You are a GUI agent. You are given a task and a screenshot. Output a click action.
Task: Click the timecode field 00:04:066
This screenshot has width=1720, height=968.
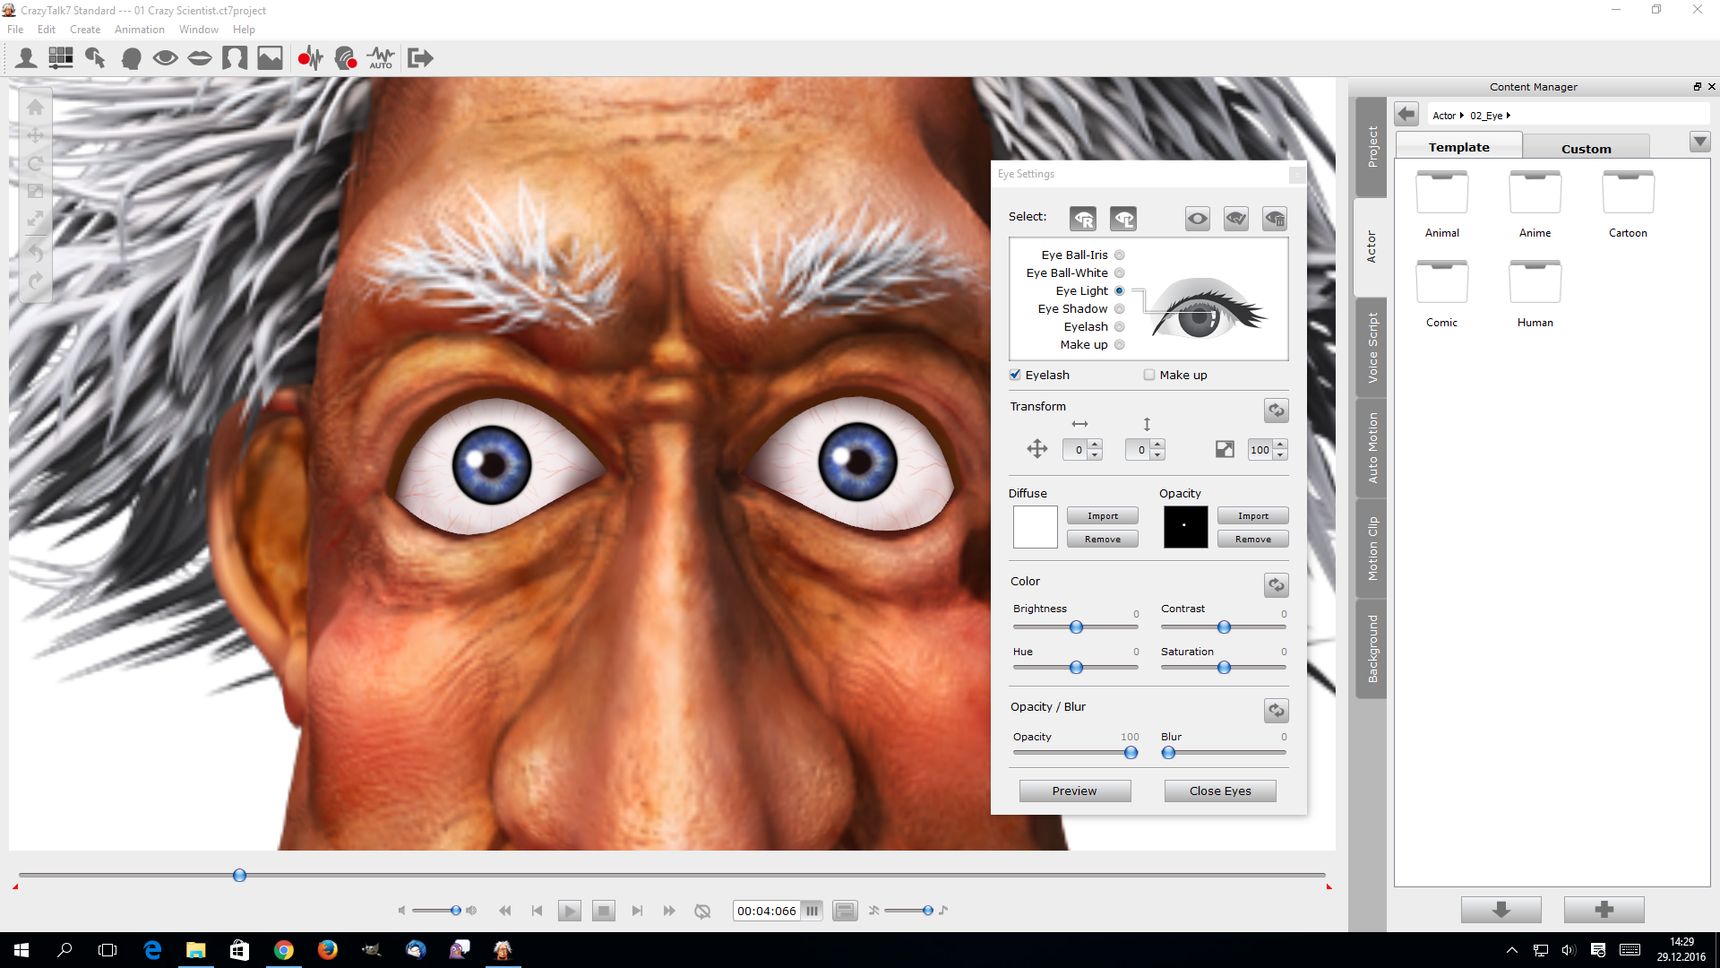click(x=766, y=911)
